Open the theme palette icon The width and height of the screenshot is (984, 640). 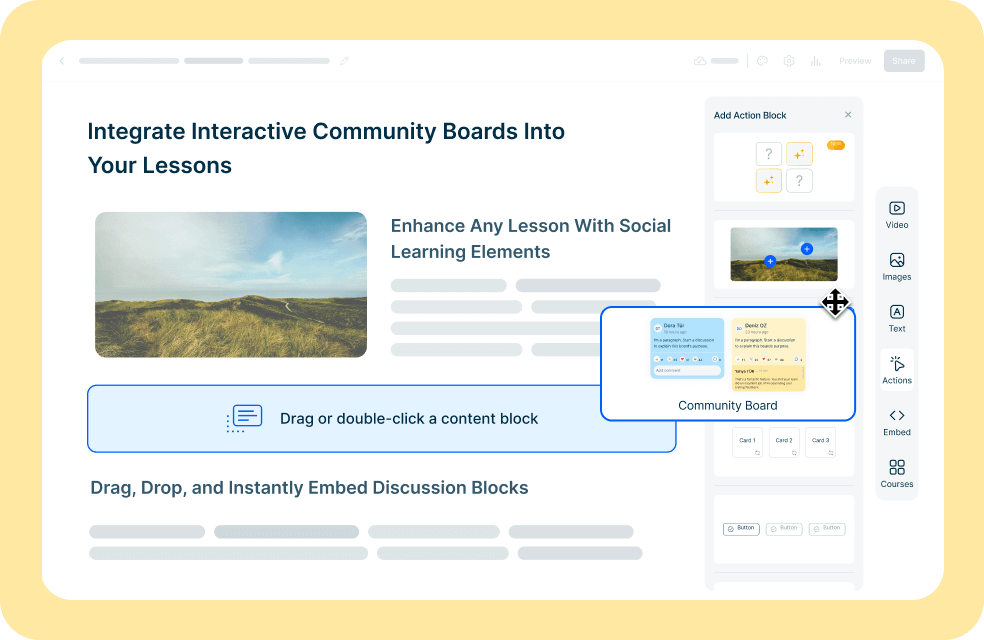[x=761, y=60]
